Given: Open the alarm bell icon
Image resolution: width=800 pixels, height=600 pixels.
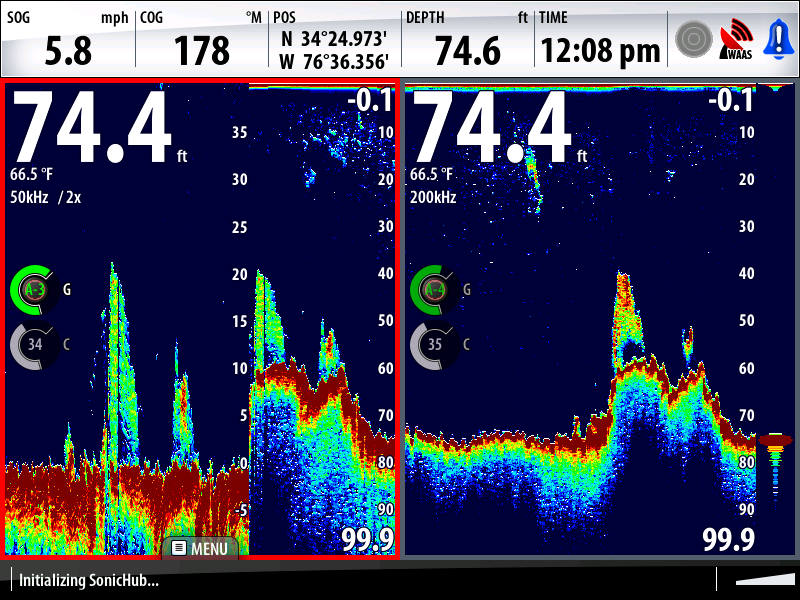Looking at the screenshot, I should [x=779, y=37].
